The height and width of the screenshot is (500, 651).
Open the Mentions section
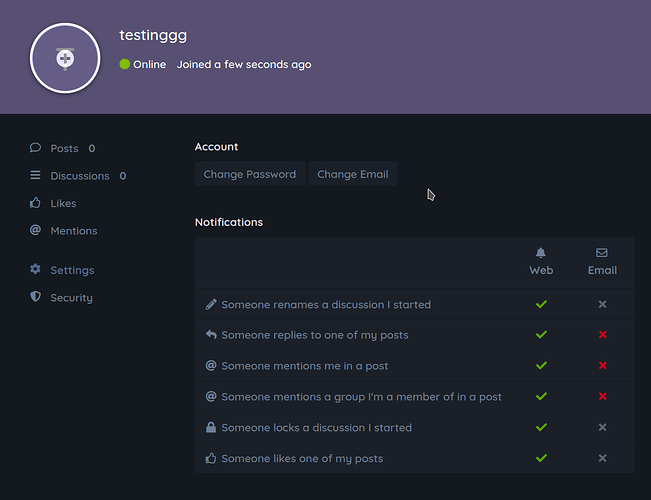point(64,230)
